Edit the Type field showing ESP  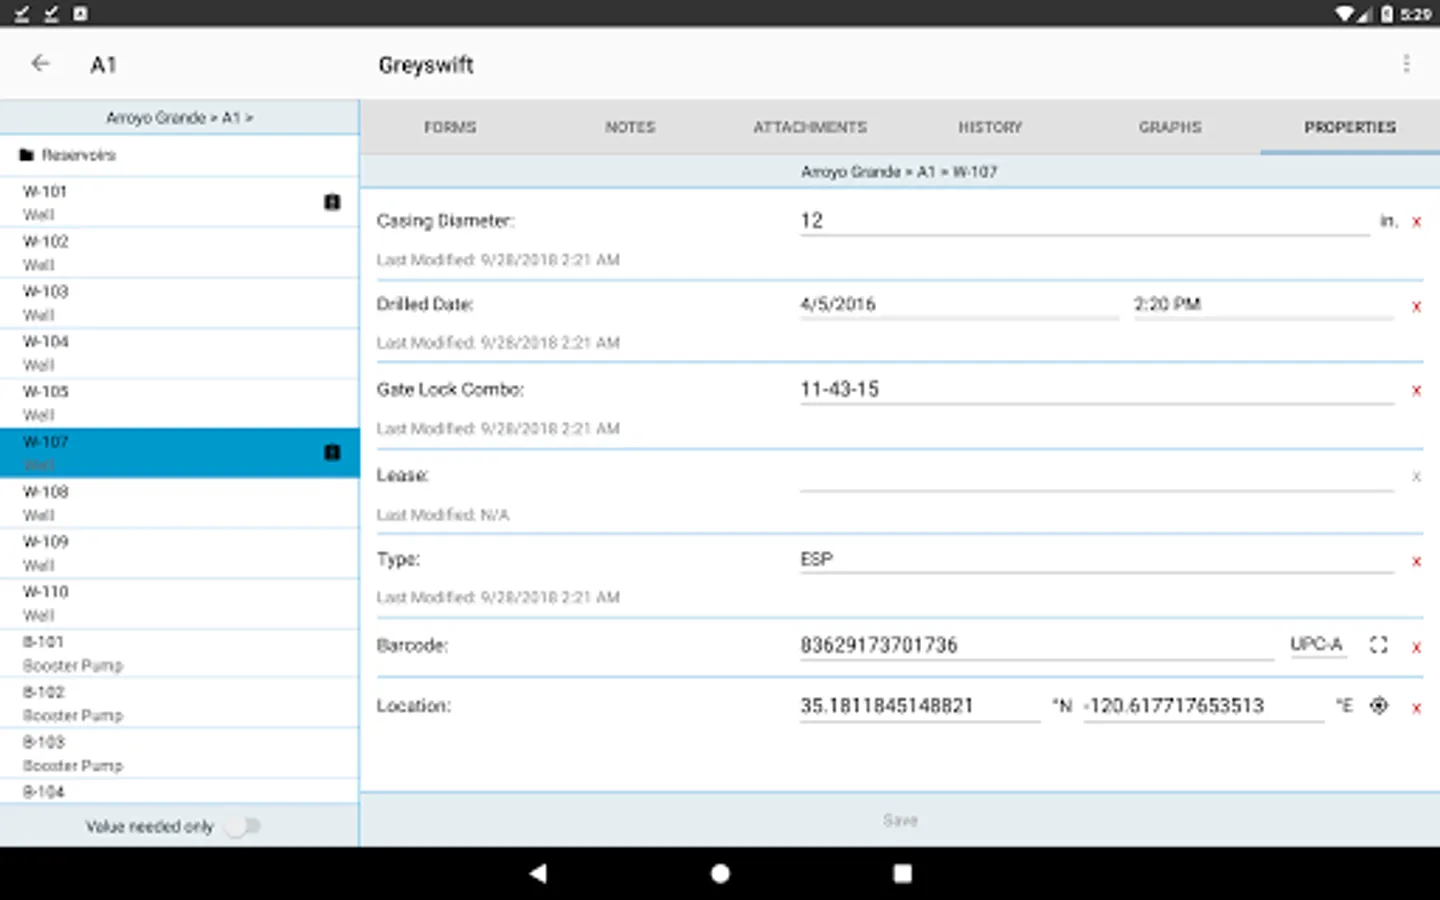[x=1096, y=560]
